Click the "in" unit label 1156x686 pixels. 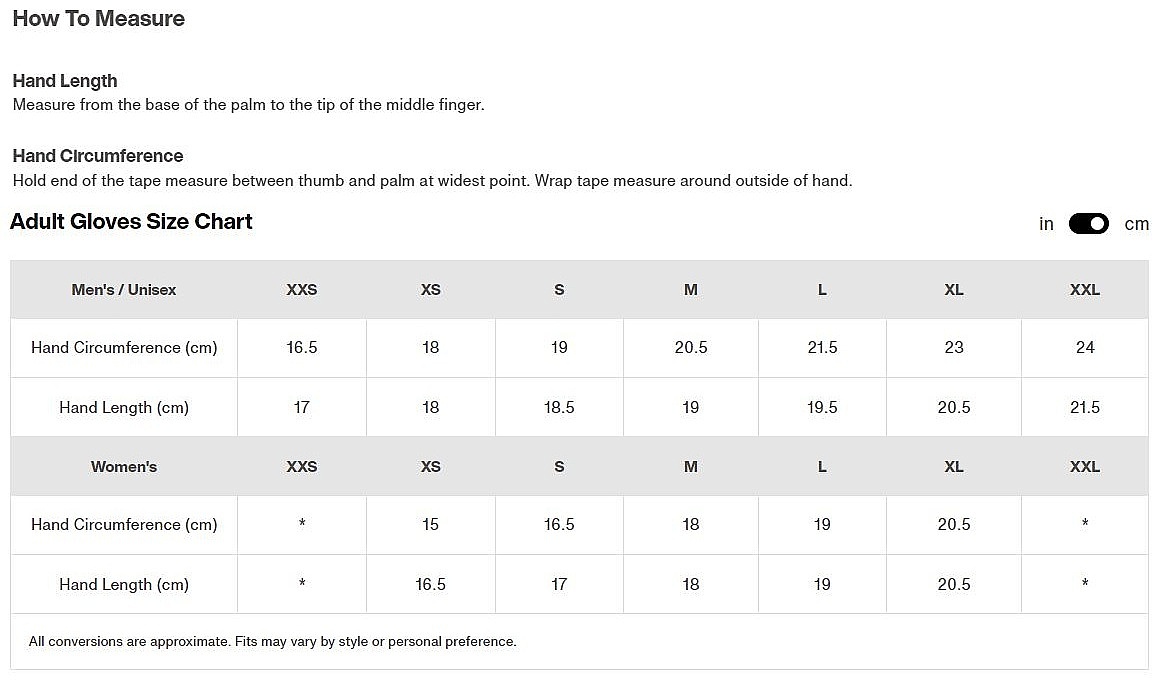click(x=1046, y=224)
